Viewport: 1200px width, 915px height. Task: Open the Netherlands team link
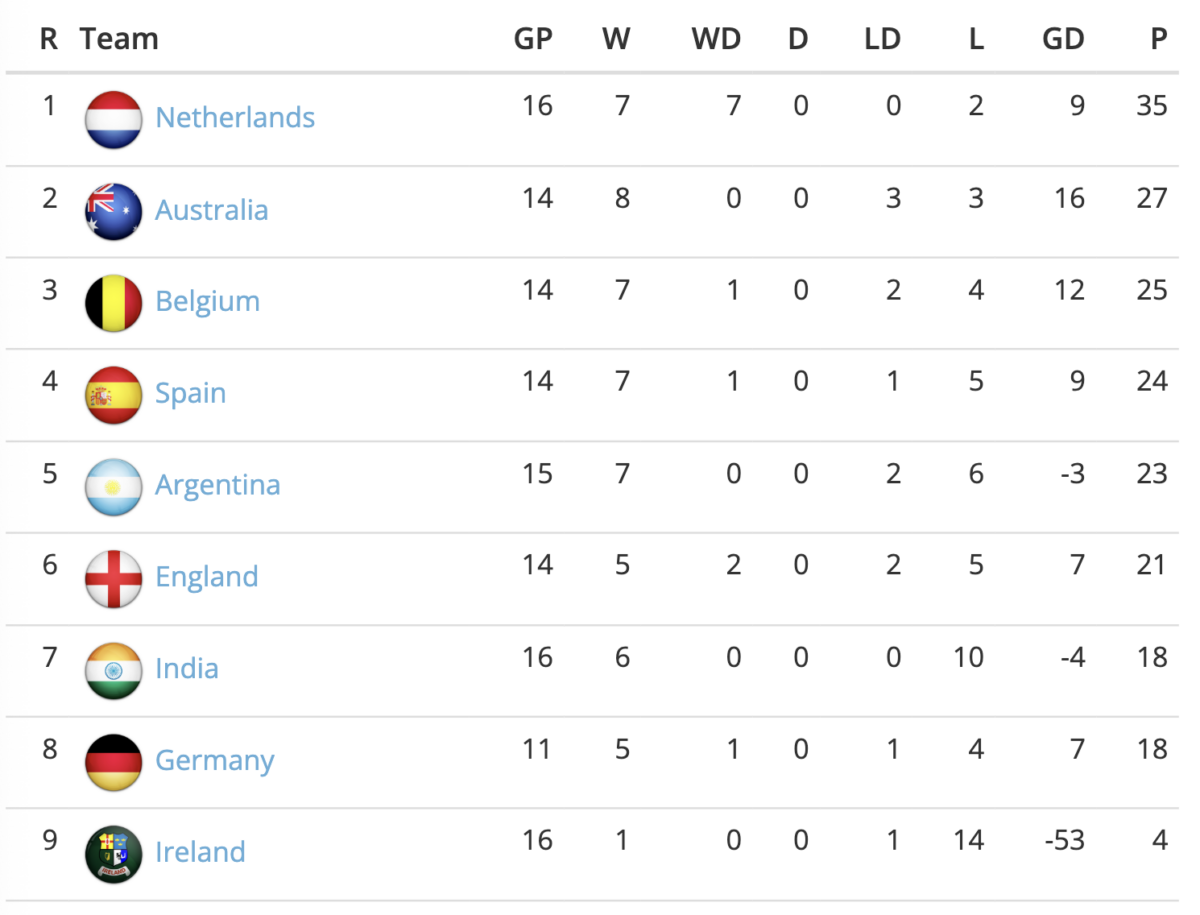coord(235,118)
